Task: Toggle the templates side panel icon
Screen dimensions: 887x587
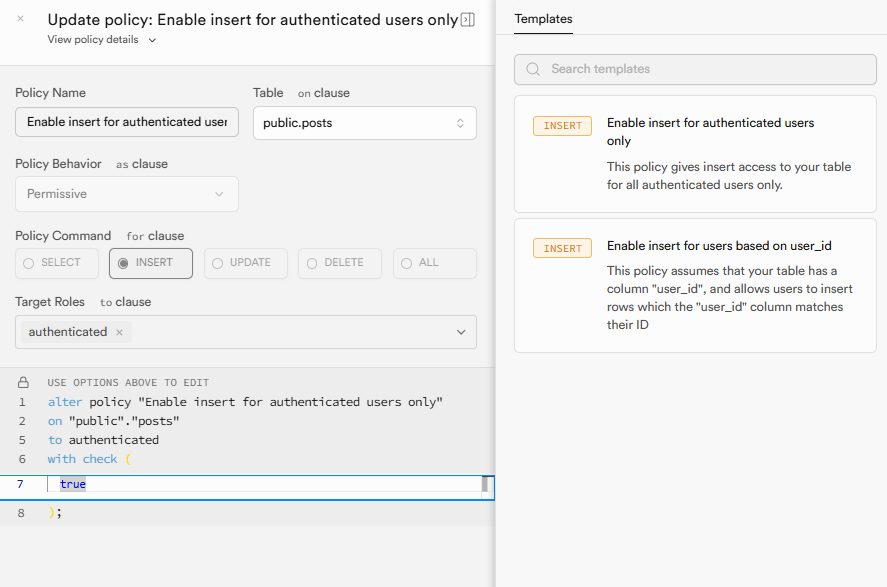Action: (x=467, y=20)
